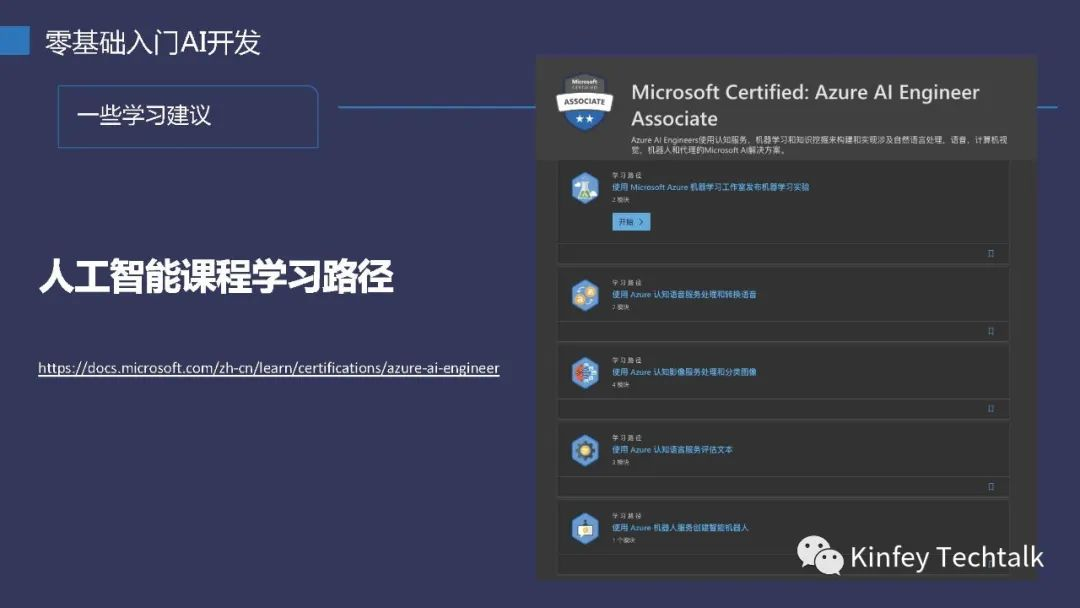Viewport: 1080px width, 608px height.
Task: Click the 2 模块 count under machine learning path
Action: click(621, 200)
